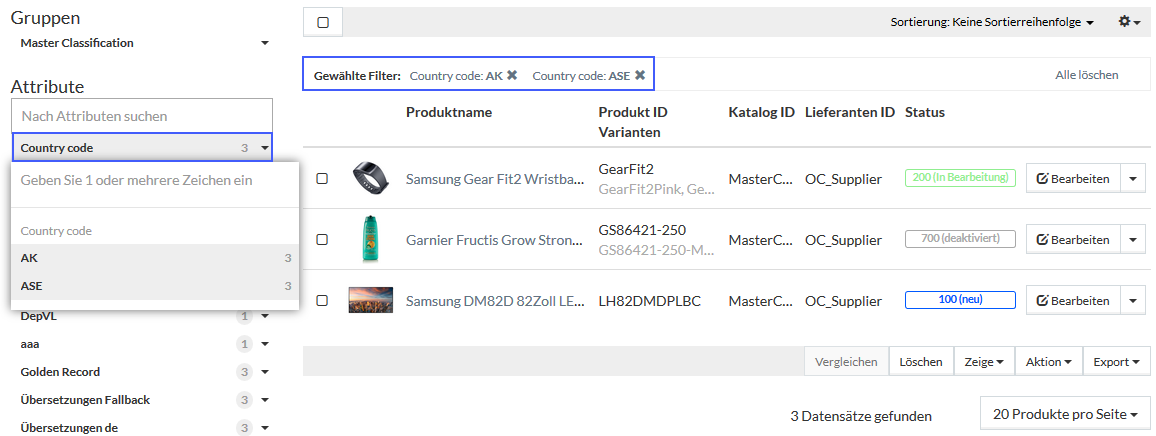The width and height of the screenshot is (1156, 436).
Task: Open the gear settings menu
Action: pos(1129,22)
